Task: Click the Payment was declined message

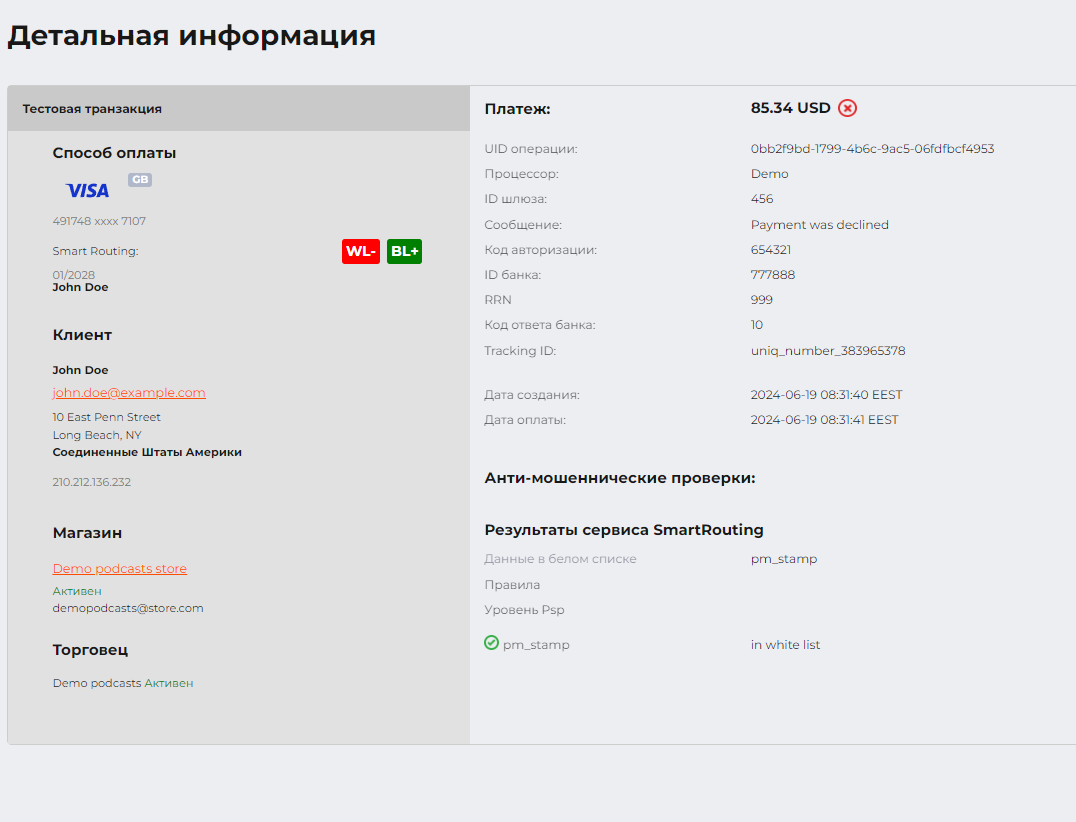Action: point(819,225)
